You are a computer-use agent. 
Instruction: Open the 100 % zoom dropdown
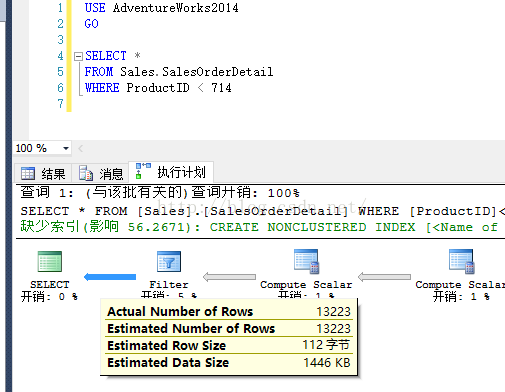pos(66,148)
